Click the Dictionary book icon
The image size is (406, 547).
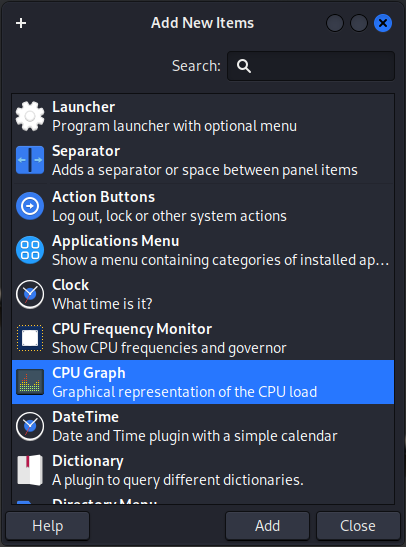pyautogui.click(x=30, y=470)
